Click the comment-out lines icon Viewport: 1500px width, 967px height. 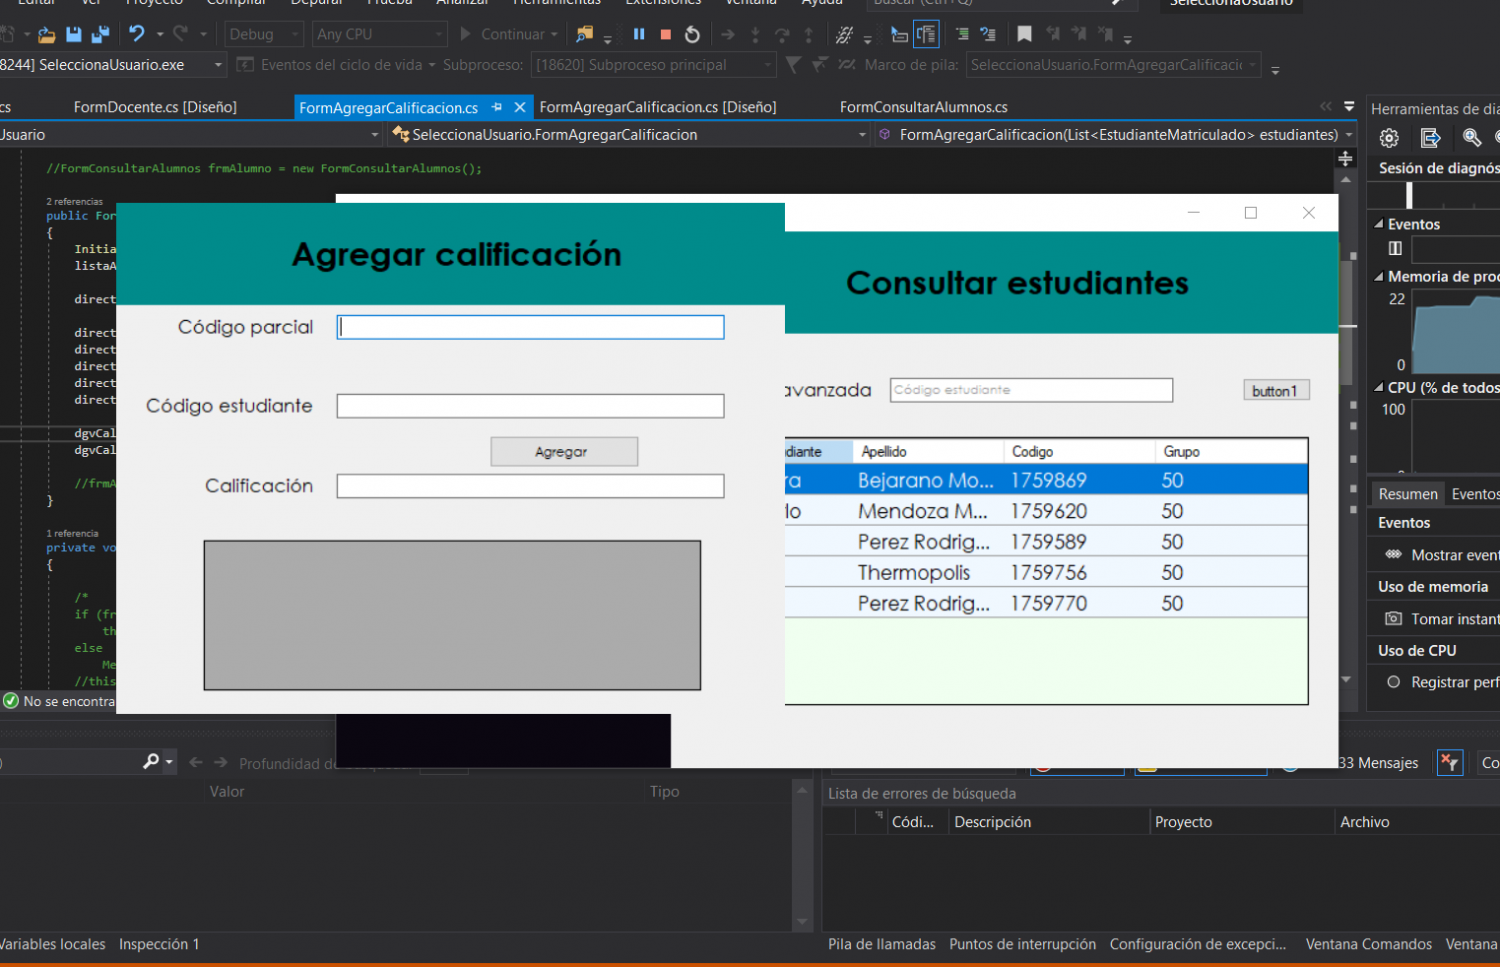coord(962,34)
